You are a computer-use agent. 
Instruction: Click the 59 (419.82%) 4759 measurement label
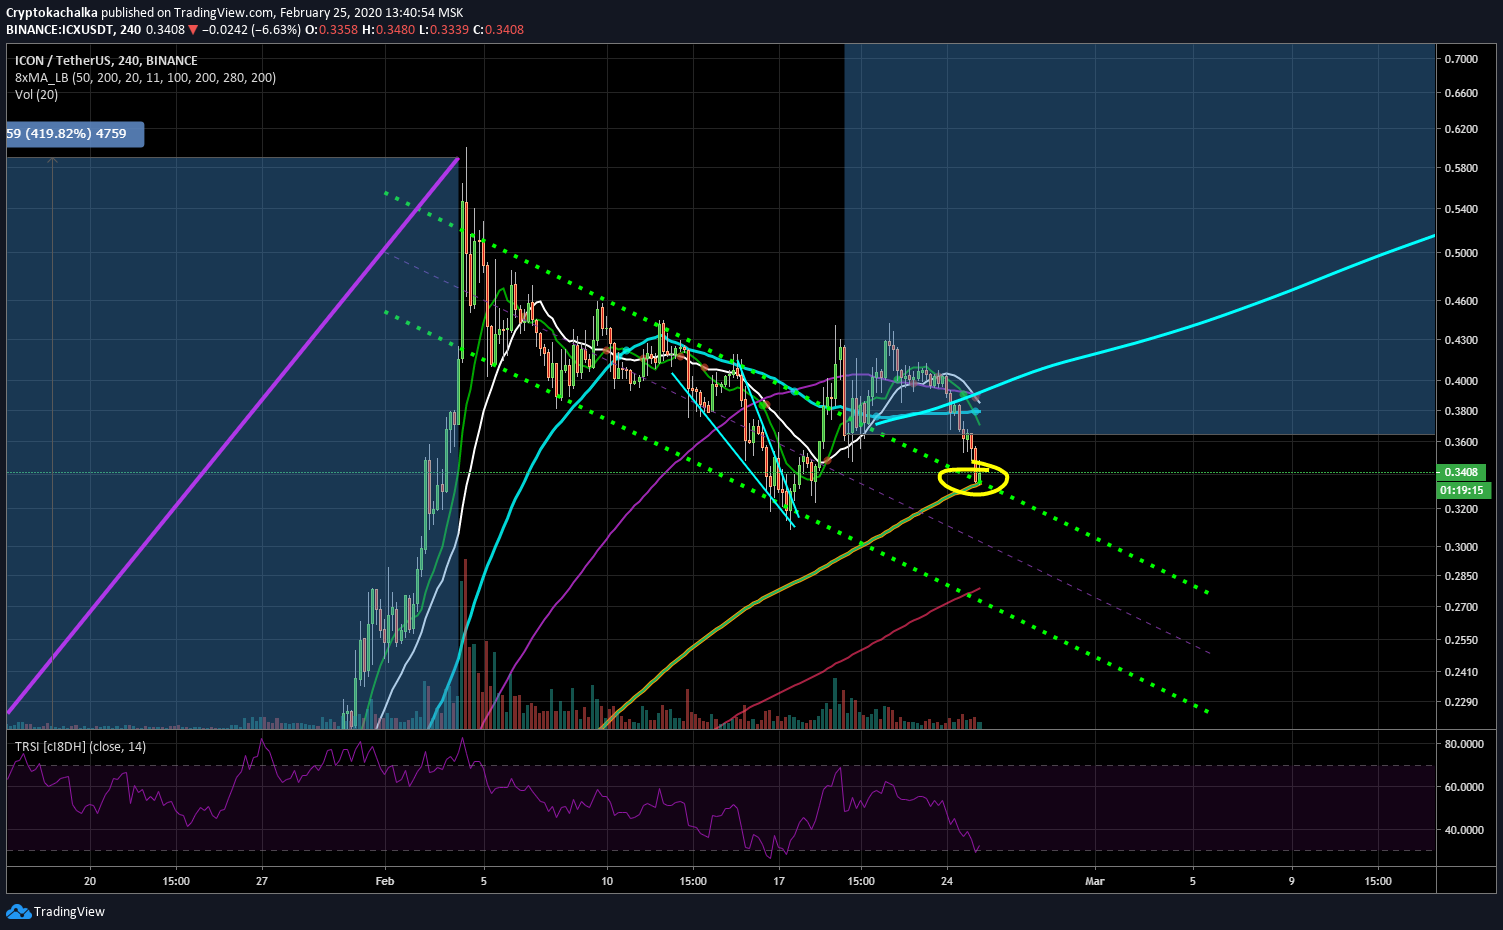[75, 134]
